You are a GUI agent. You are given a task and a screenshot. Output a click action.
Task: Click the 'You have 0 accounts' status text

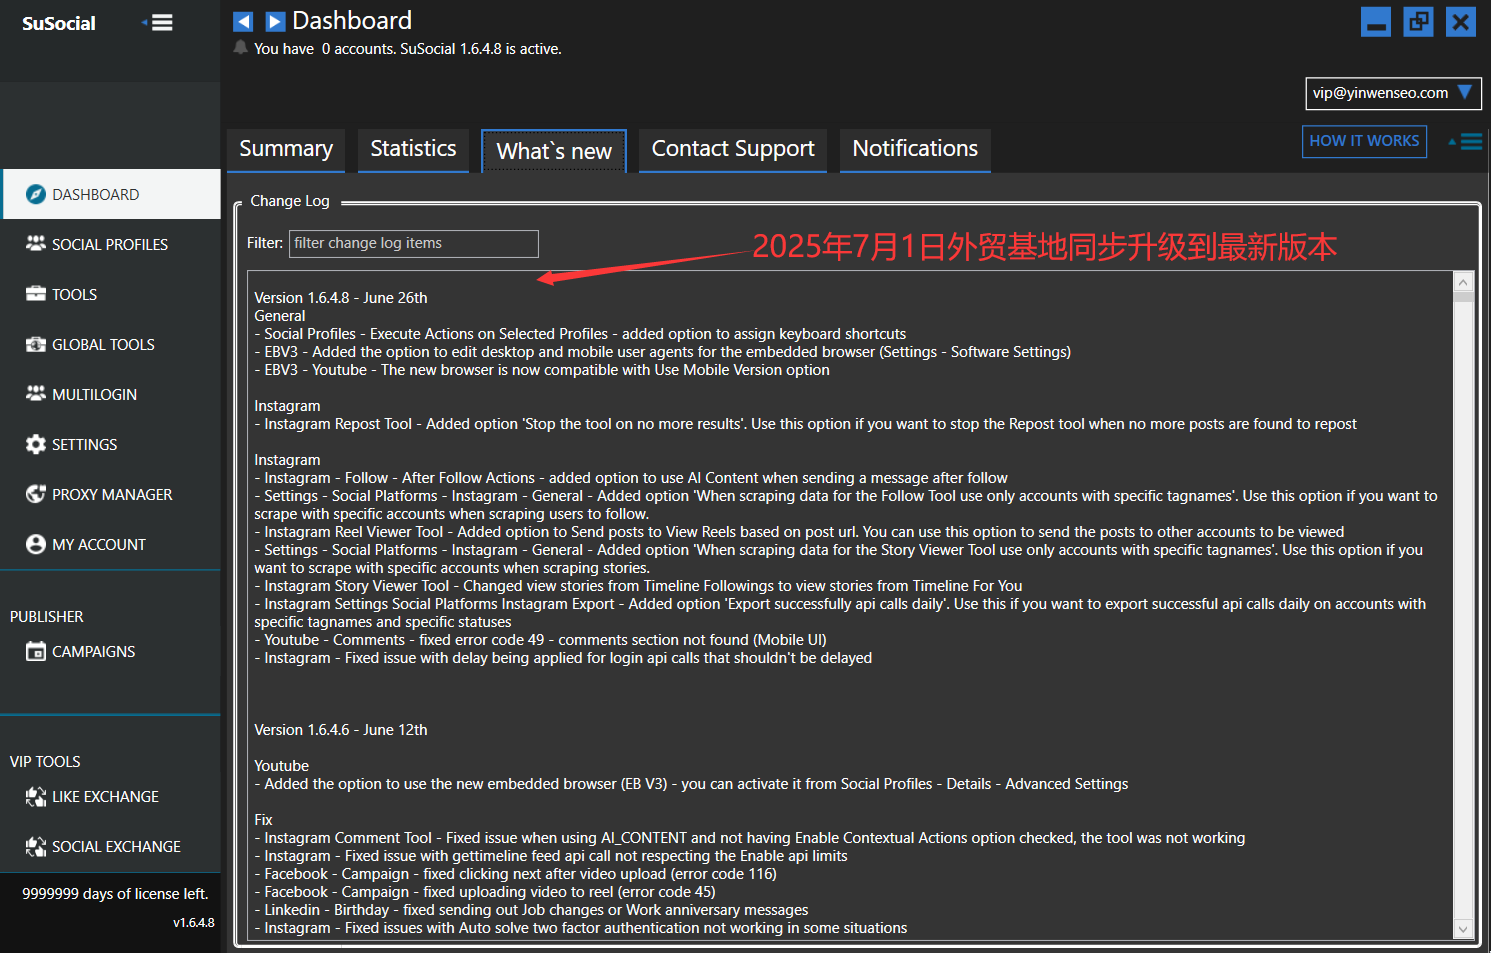click(408, 49)
